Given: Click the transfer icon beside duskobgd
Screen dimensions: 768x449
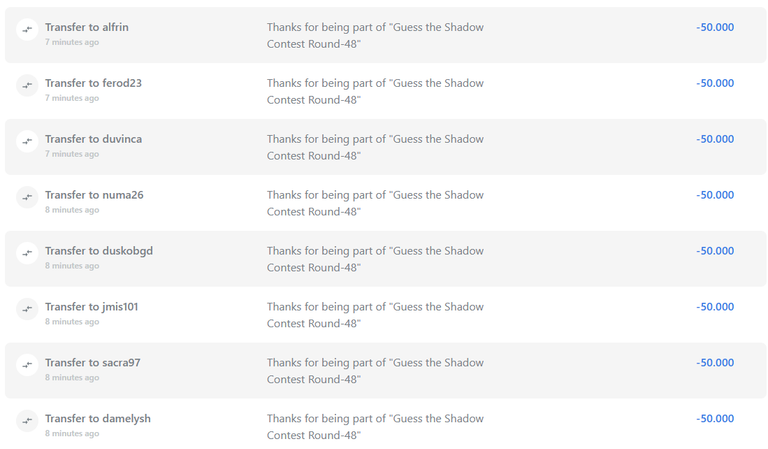Looking at the screenshot, I should point(27,253).
